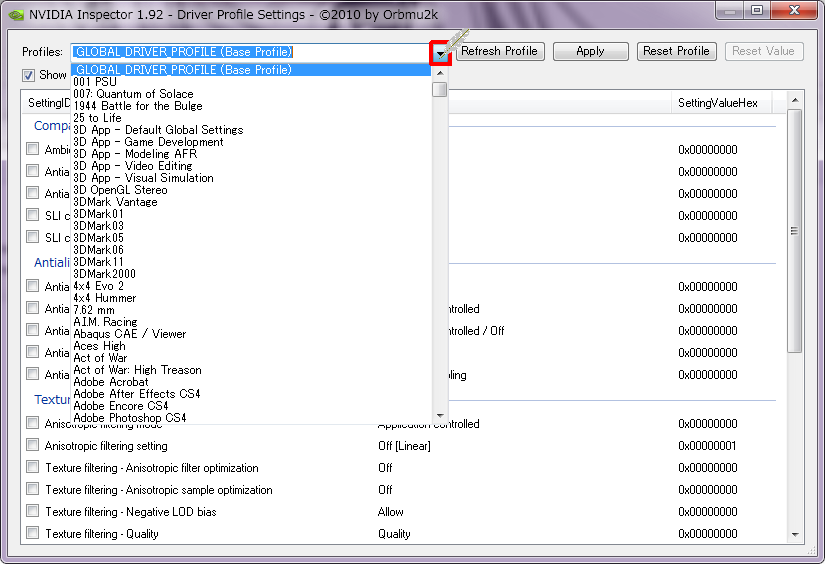This screenshot has width=825, height=564.
Task: Click dropdown list scroll up arrow
Action: point(440,73)
